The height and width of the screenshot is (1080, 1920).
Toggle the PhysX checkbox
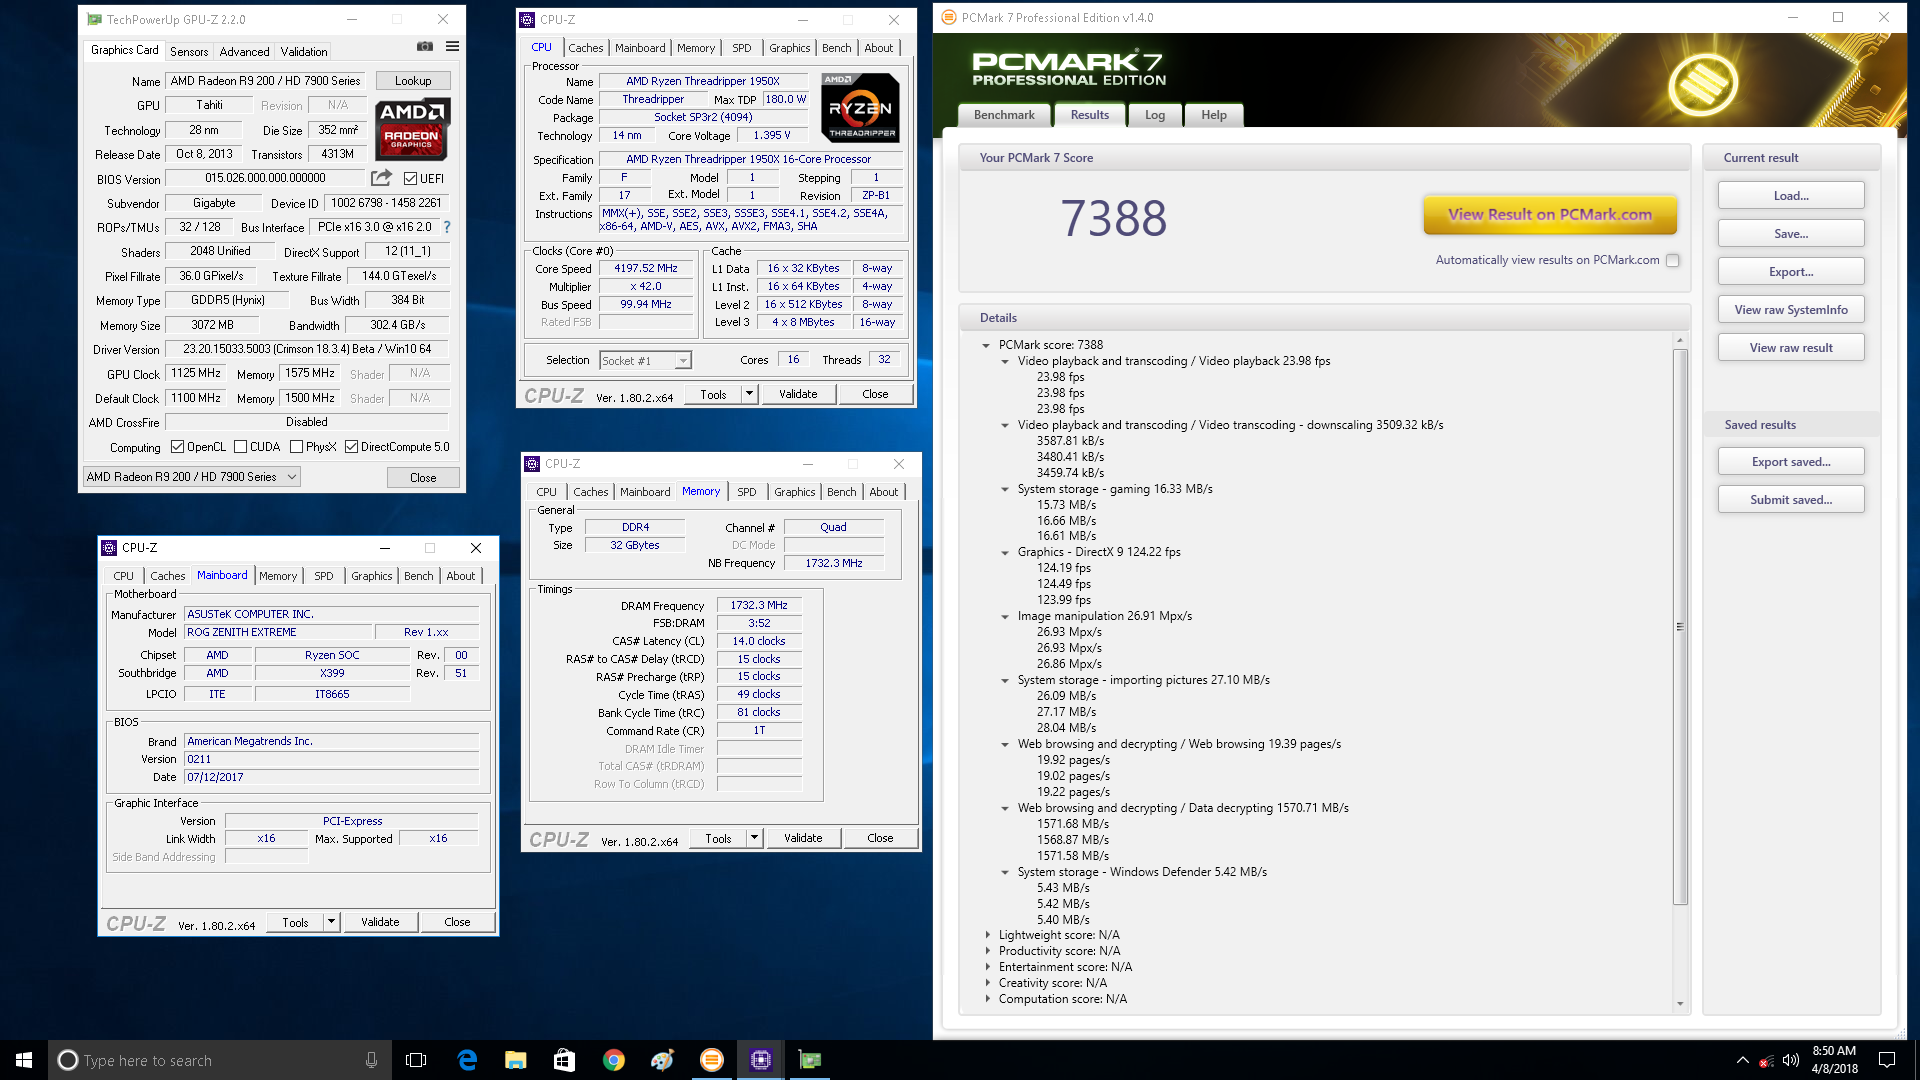point(296,447)
